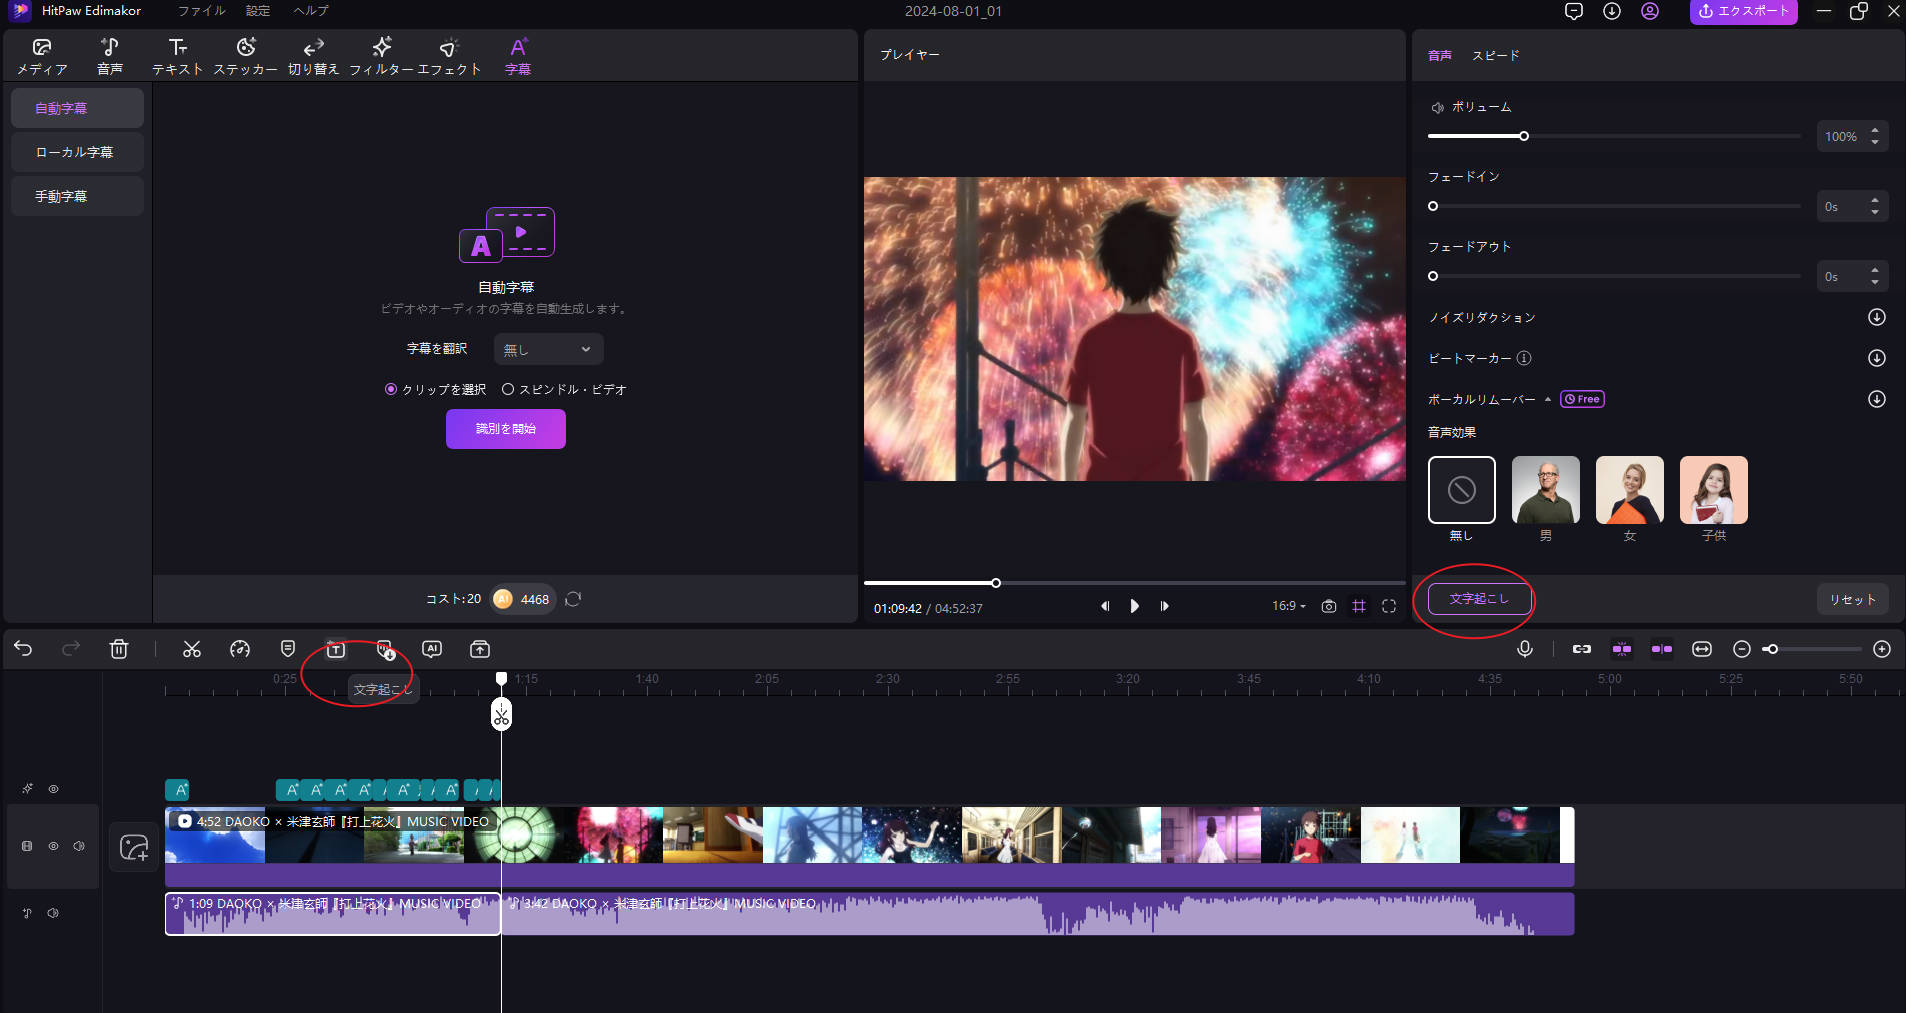The image size is (1906, 1013).
Task: Select the スピンドル・ビデオ radio option
Action: pos(508,389)
